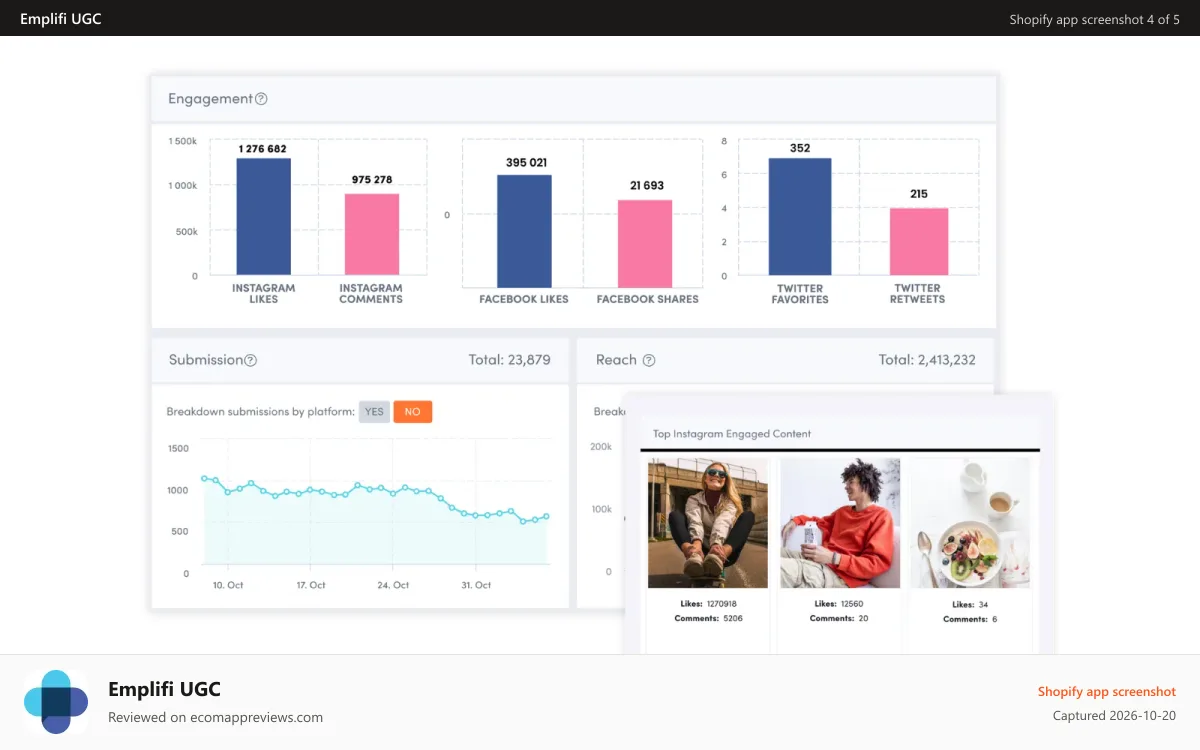Click the 'Likes: 34' caption
The image size is (1200, 750).
(x=970, y=604)
